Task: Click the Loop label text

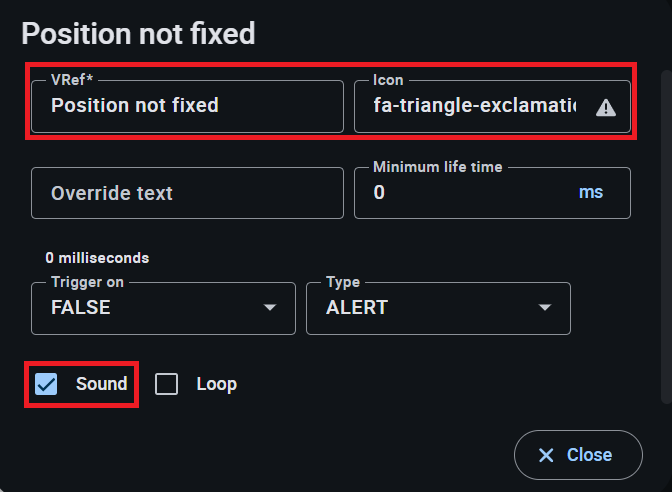Action: coord(216,384)
